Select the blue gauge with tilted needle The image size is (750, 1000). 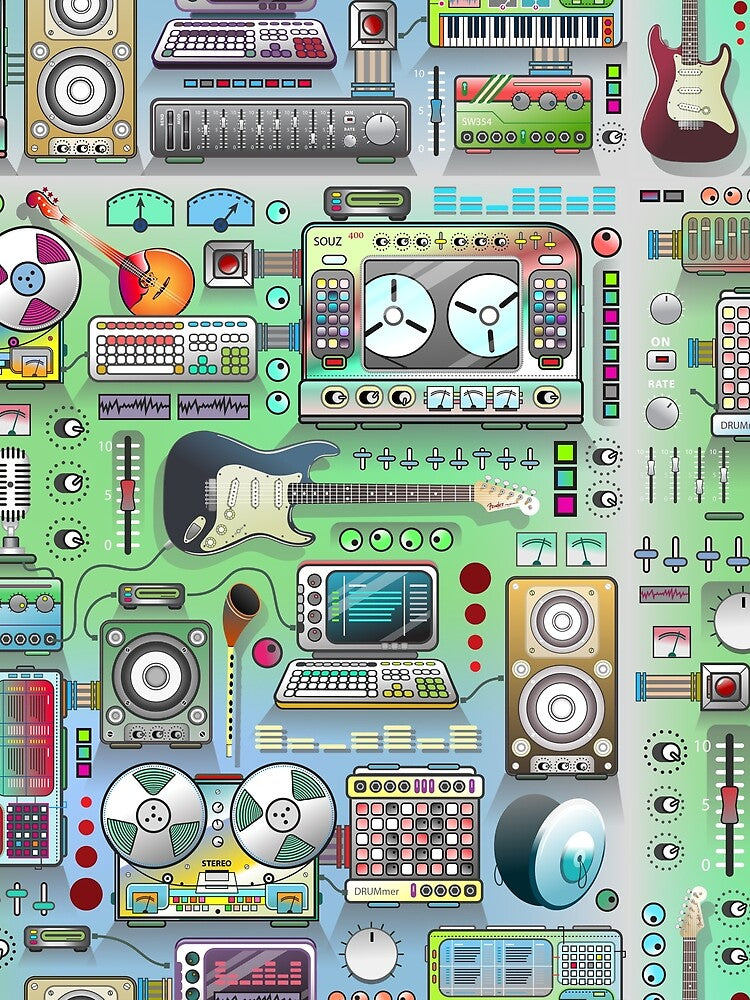220,209
